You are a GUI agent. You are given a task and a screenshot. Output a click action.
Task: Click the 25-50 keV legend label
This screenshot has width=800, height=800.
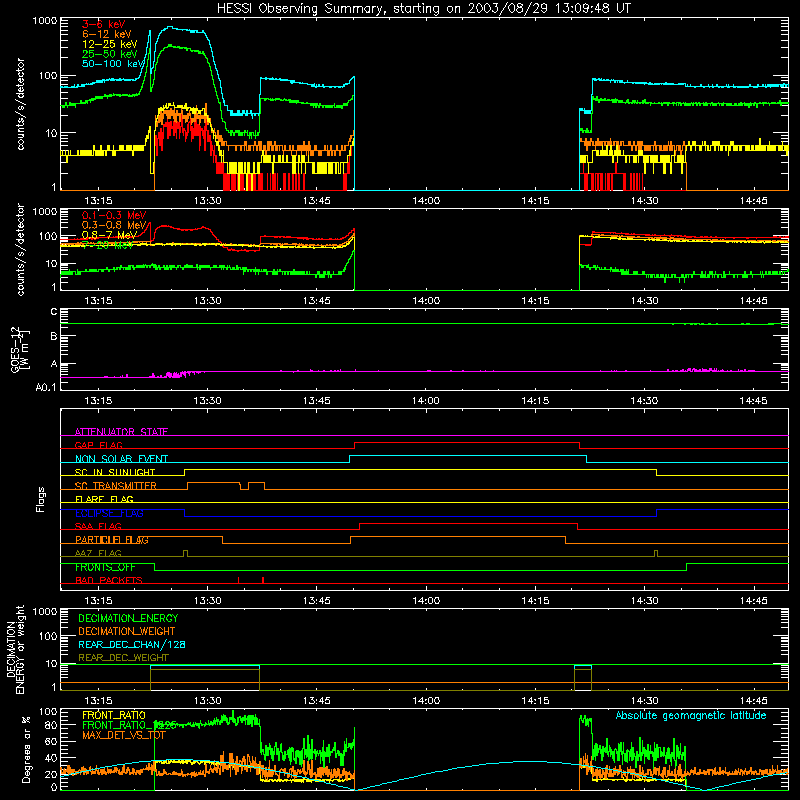(110, 54)
